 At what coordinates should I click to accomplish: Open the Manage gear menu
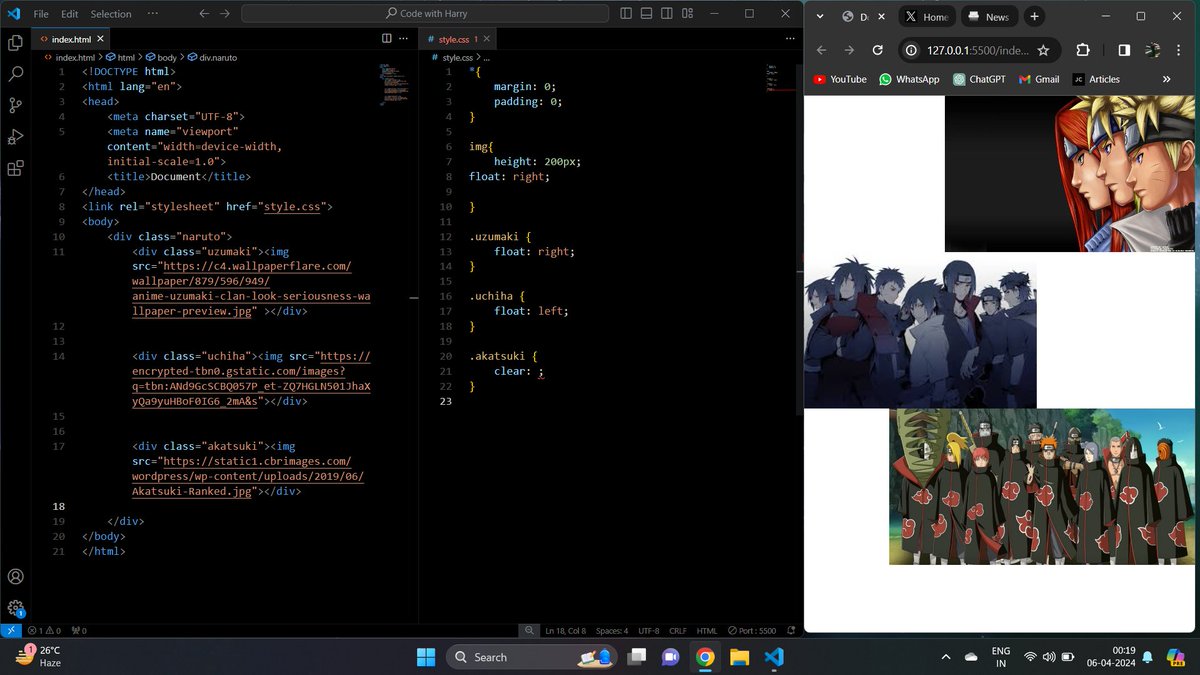coord(15,607)
